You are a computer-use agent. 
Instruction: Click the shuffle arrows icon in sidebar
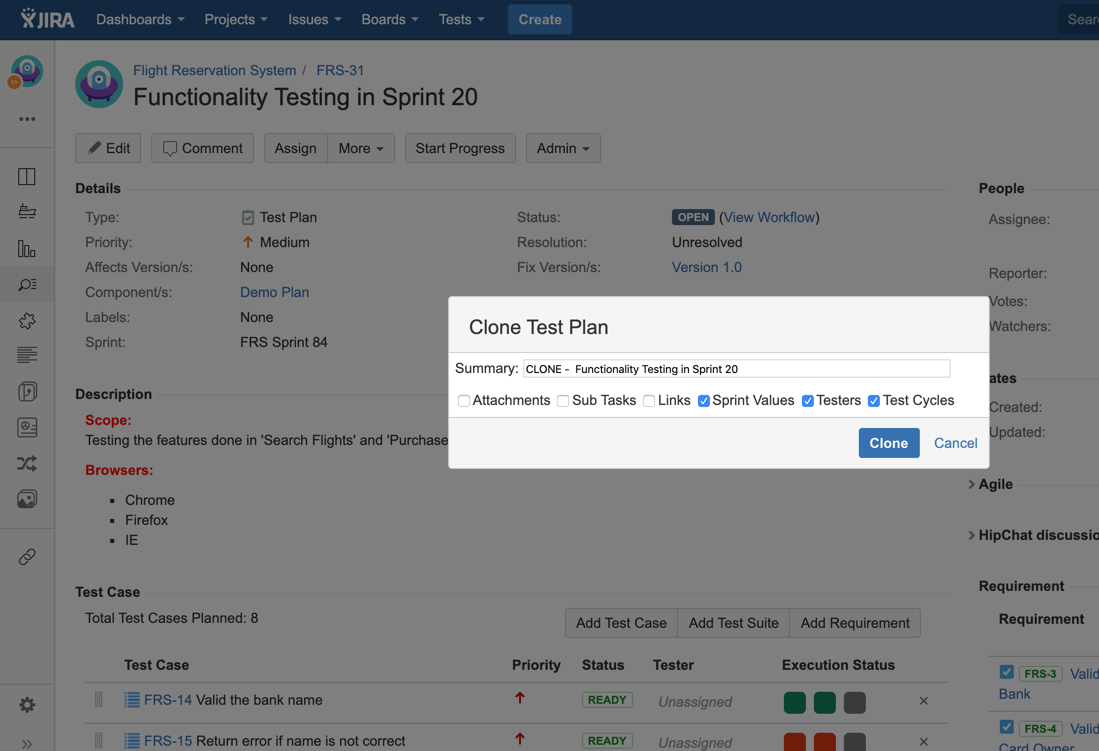pos(27,463)
